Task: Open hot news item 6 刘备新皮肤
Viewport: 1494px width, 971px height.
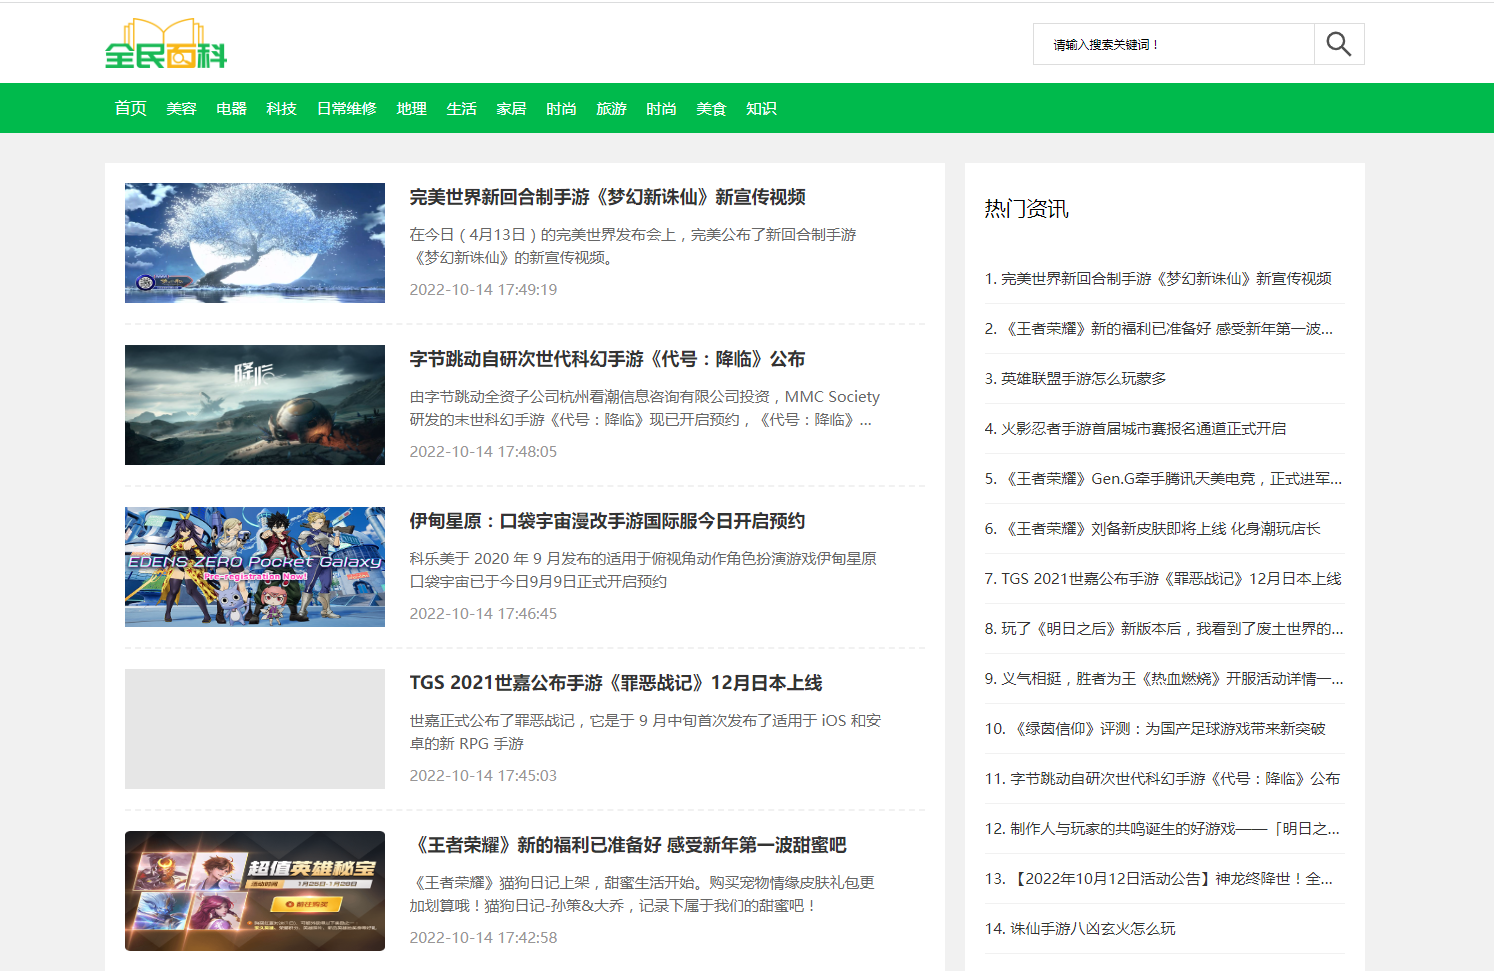Action: coord(1152,528)
